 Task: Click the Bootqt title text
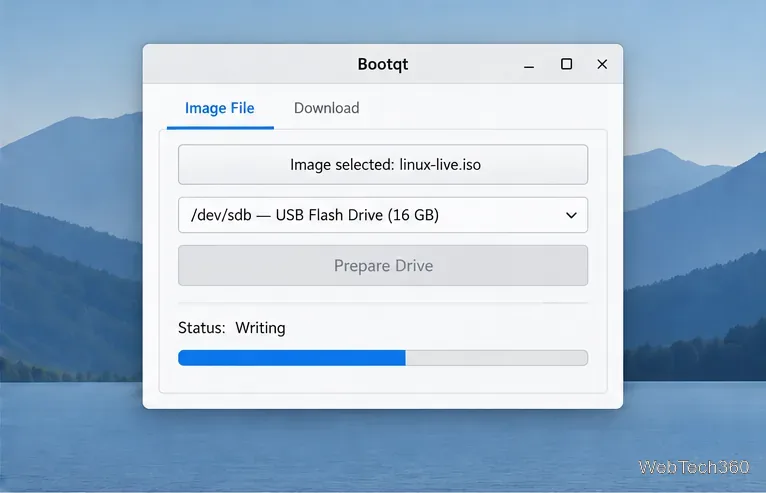[x=383, y=64]
